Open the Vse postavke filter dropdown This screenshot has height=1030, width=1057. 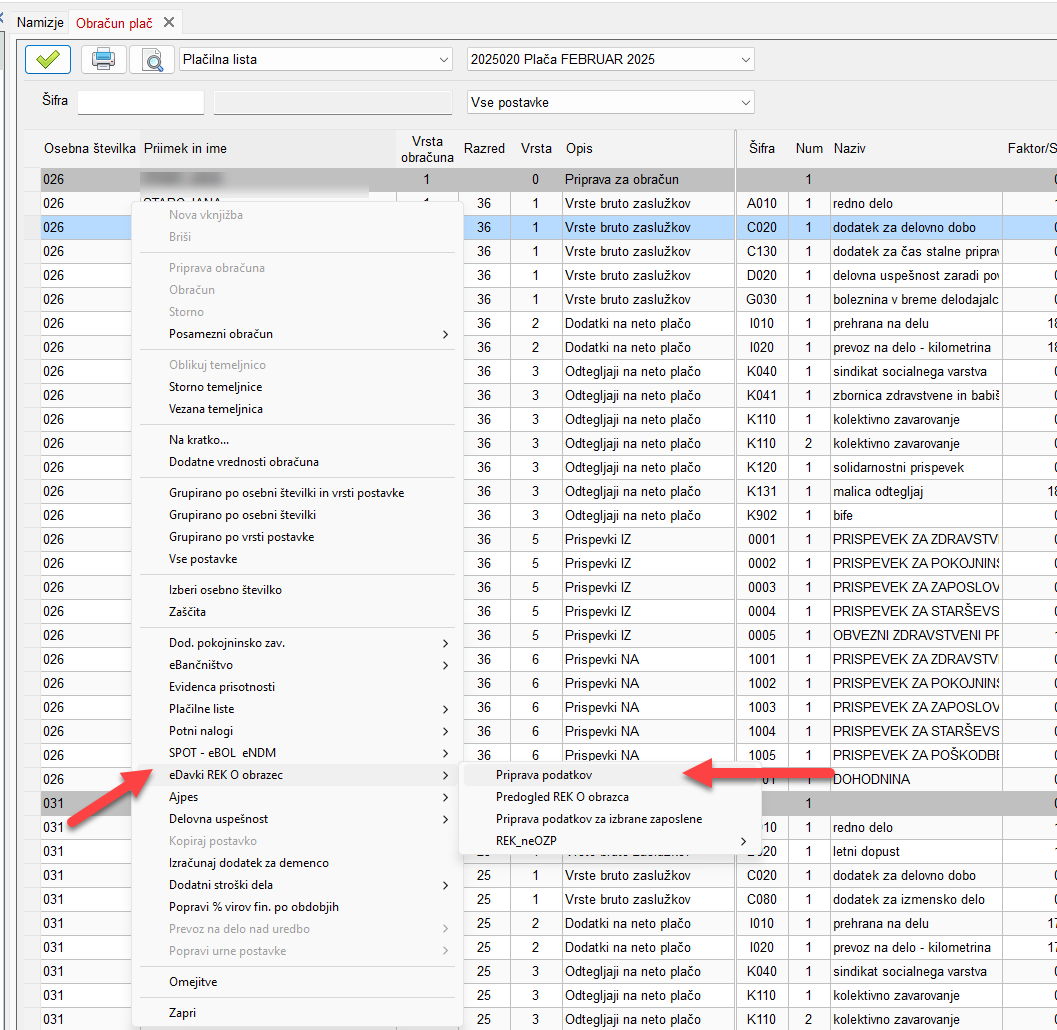pyautogui.click(x=610, y=102)
